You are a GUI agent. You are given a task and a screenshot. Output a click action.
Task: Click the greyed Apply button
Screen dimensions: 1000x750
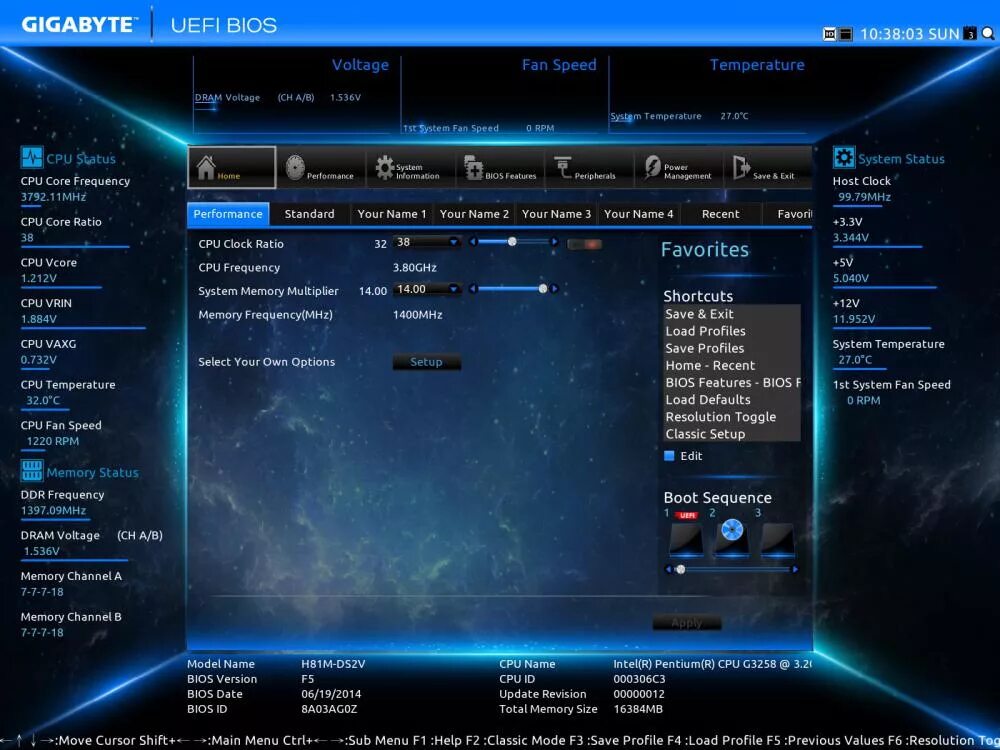click(687, 622)
